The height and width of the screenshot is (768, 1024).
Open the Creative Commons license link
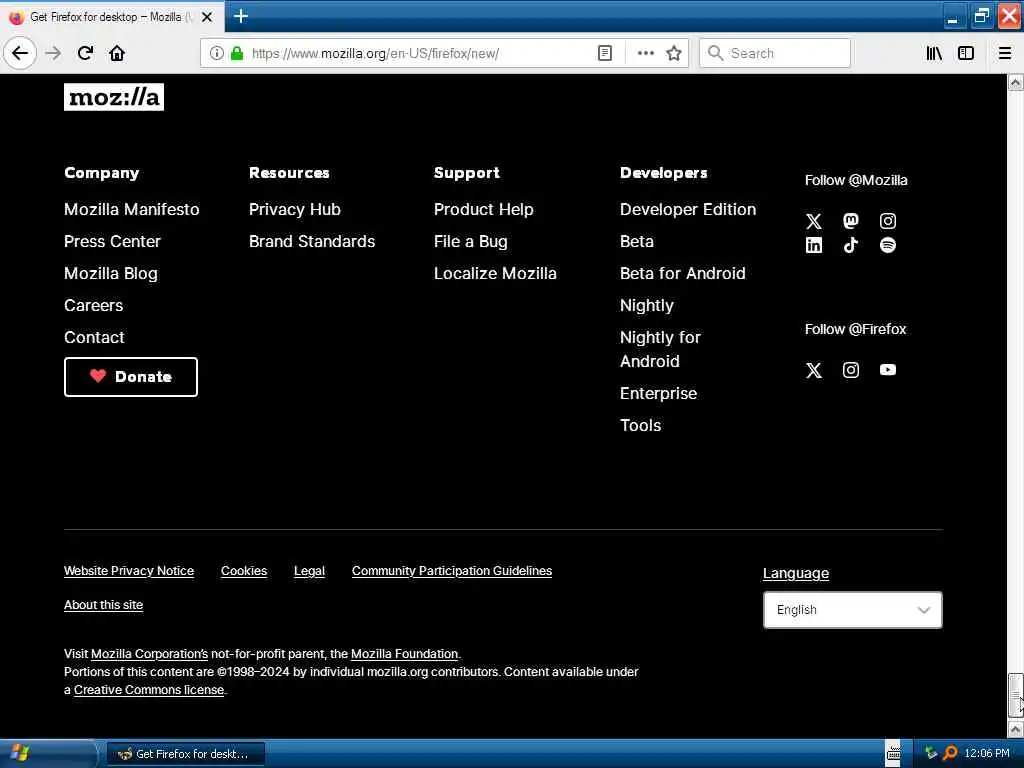(149, 690)
